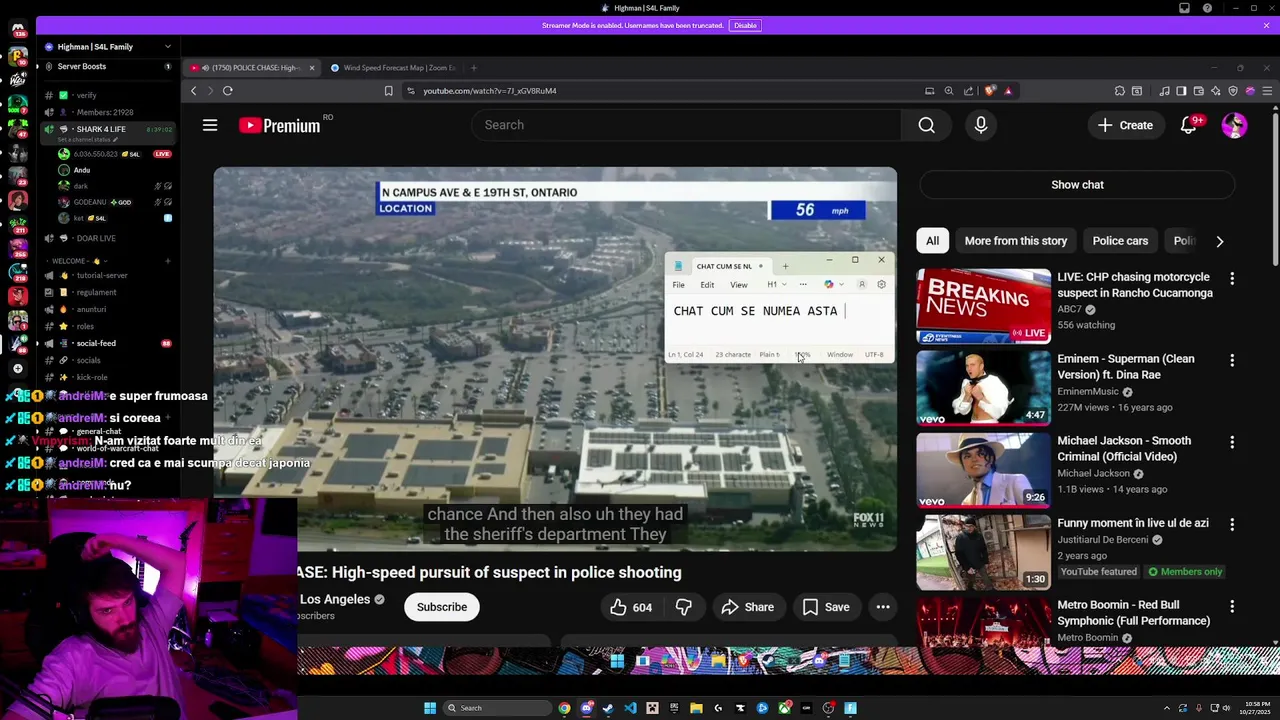Like the video with thumbs up
1280x720 pixels.
(x=630, y=607)
